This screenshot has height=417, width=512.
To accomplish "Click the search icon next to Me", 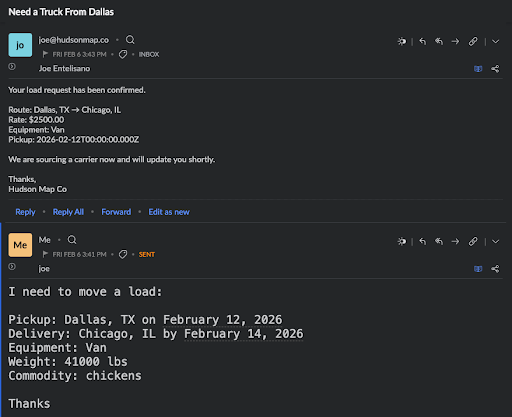I will coord(72,240).
